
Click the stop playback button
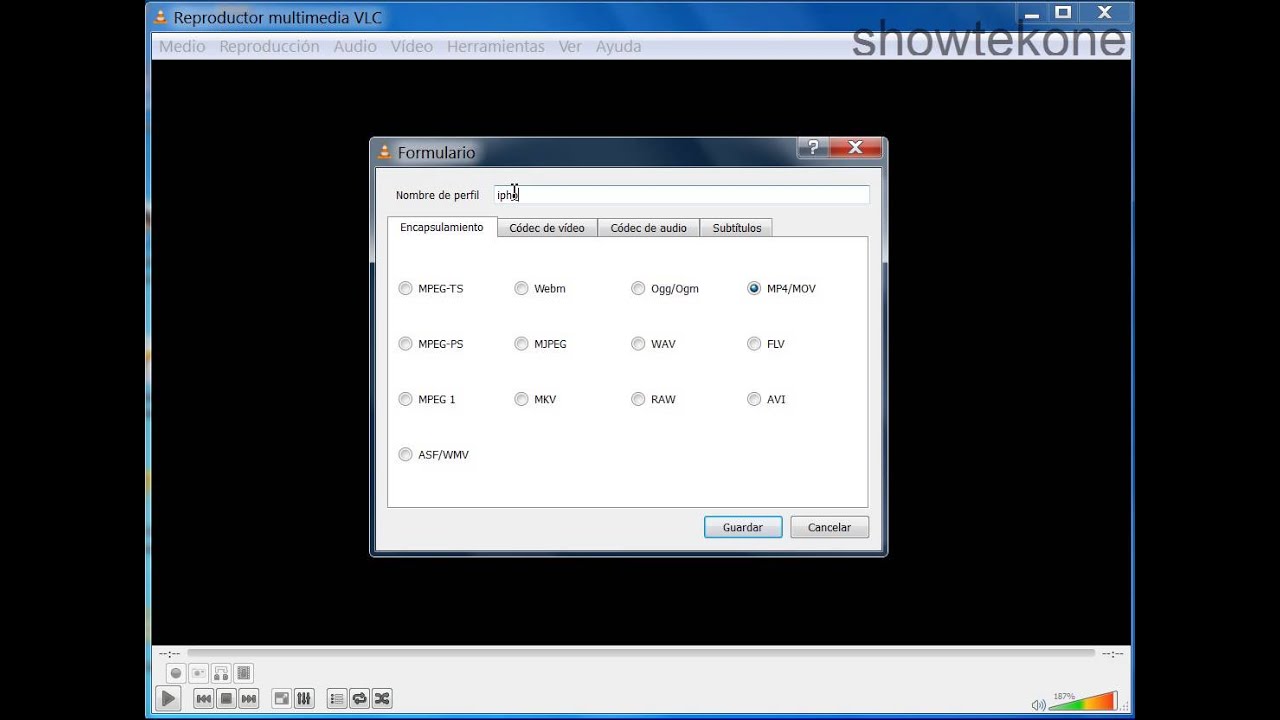226,699
